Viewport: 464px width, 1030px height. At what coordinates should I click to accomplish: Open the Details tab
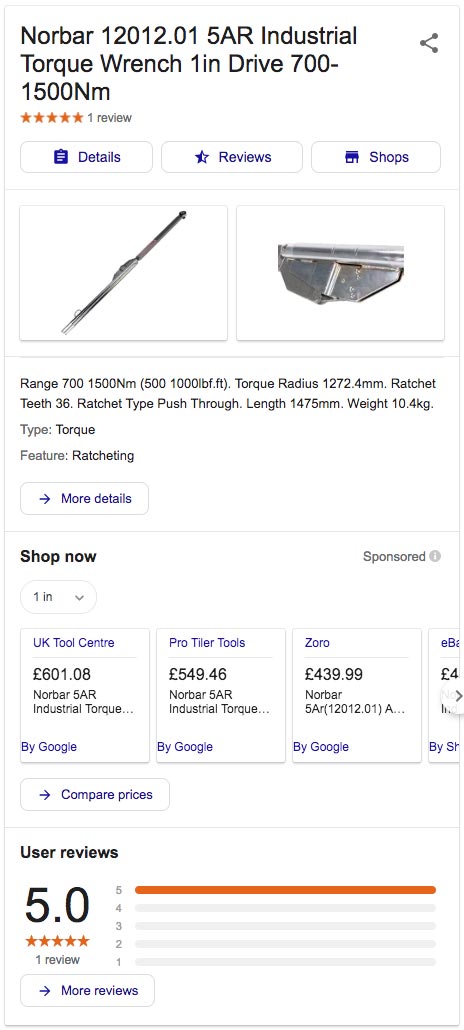[86, 157]
